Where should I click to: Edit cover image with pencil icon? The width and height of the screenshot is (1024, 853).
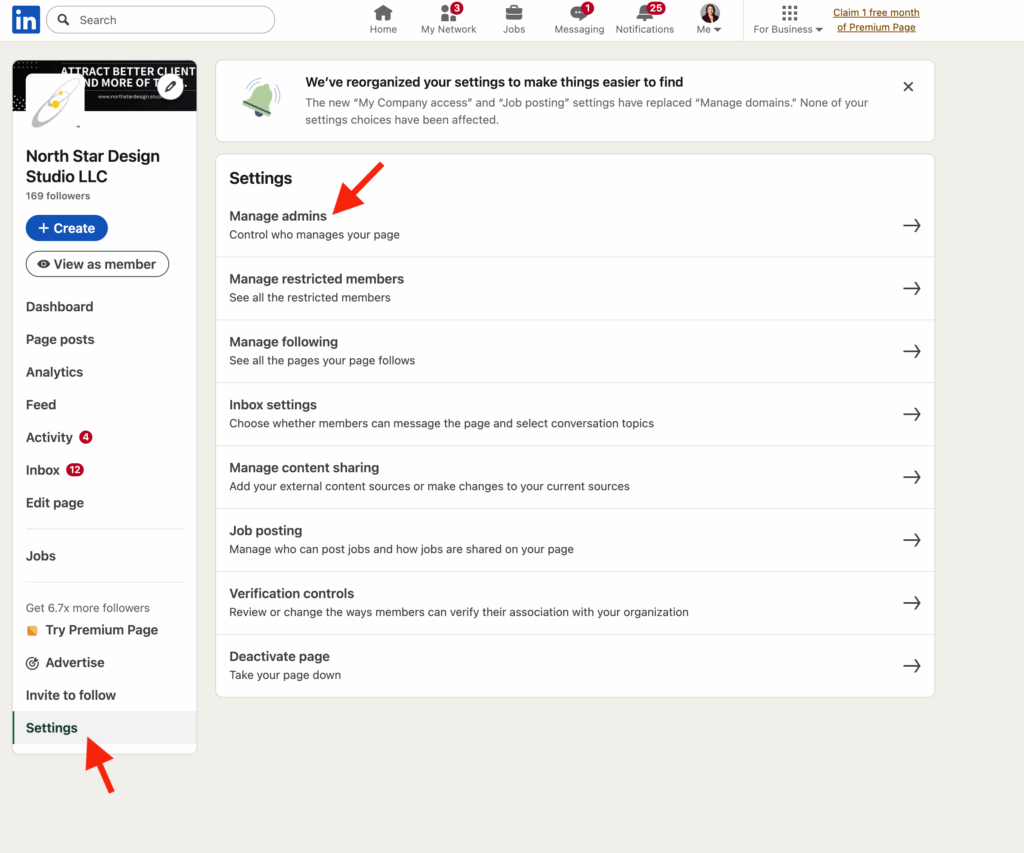170,86
